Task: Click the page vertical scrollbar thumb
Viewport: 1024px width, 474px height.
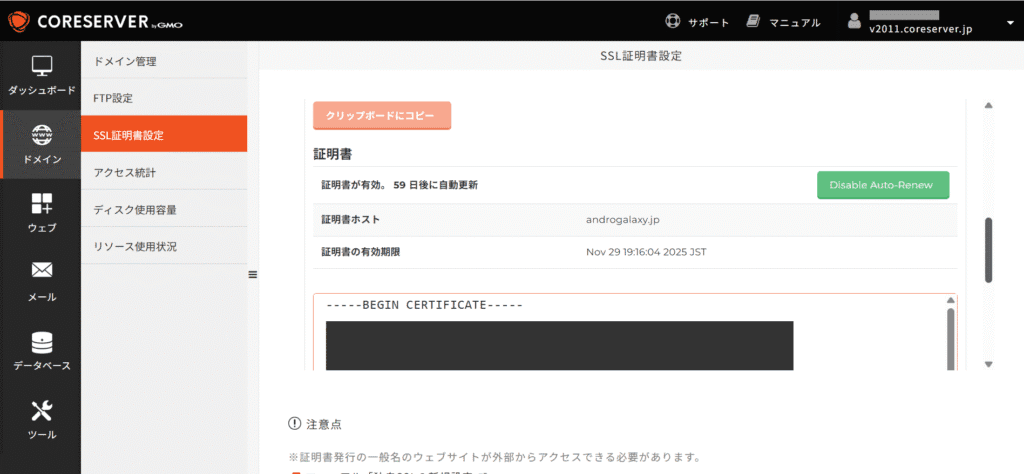Action: coord(988,250)
